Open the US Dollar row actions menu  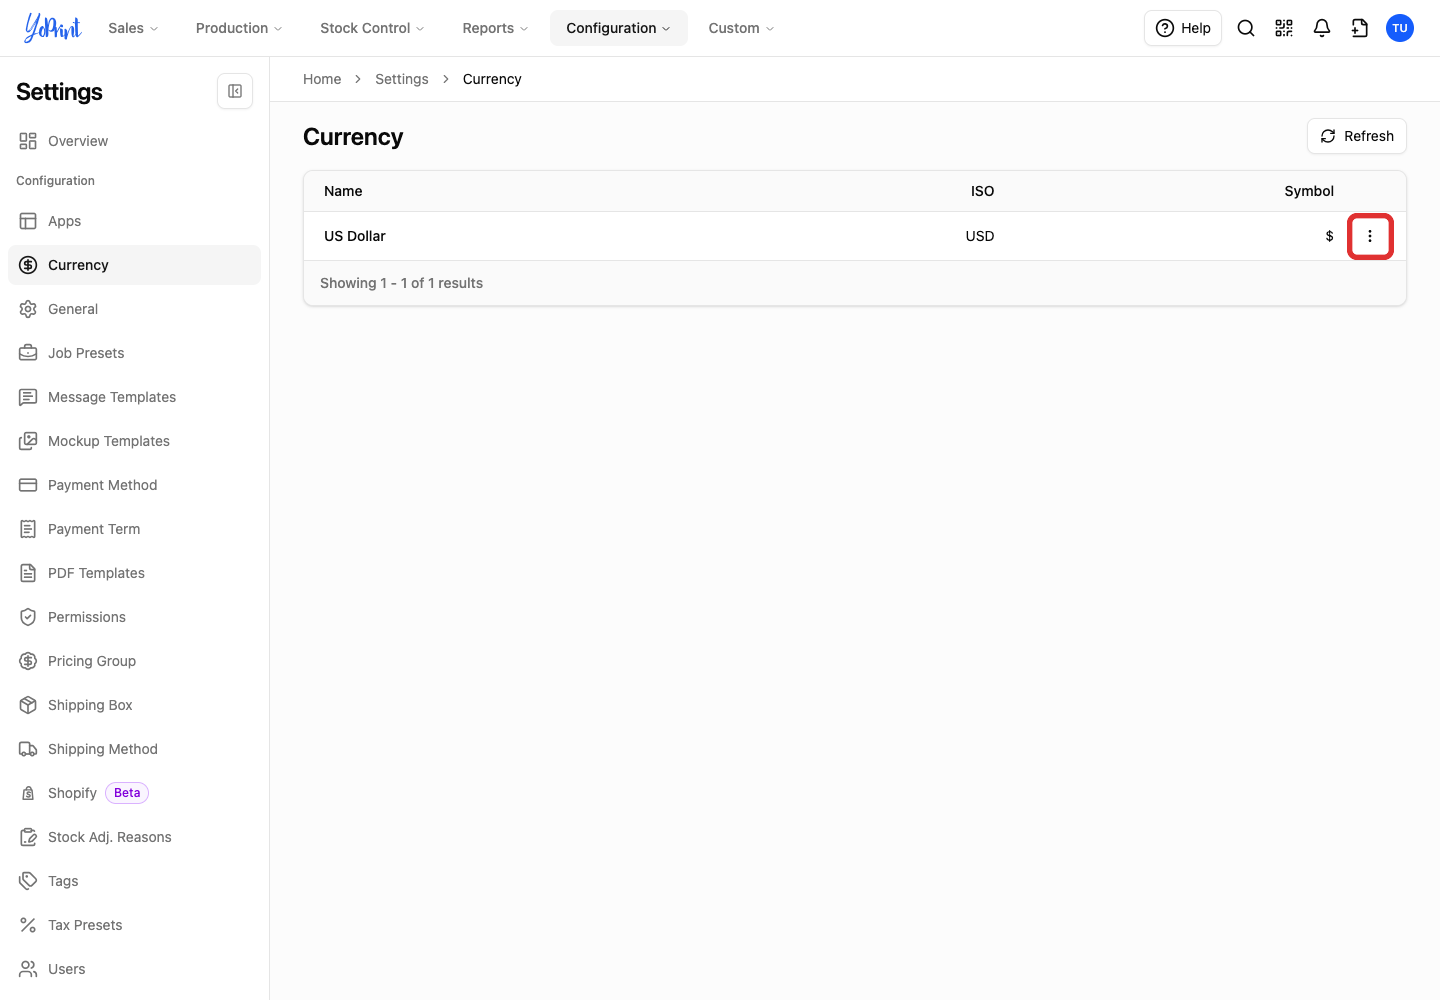1370,236
